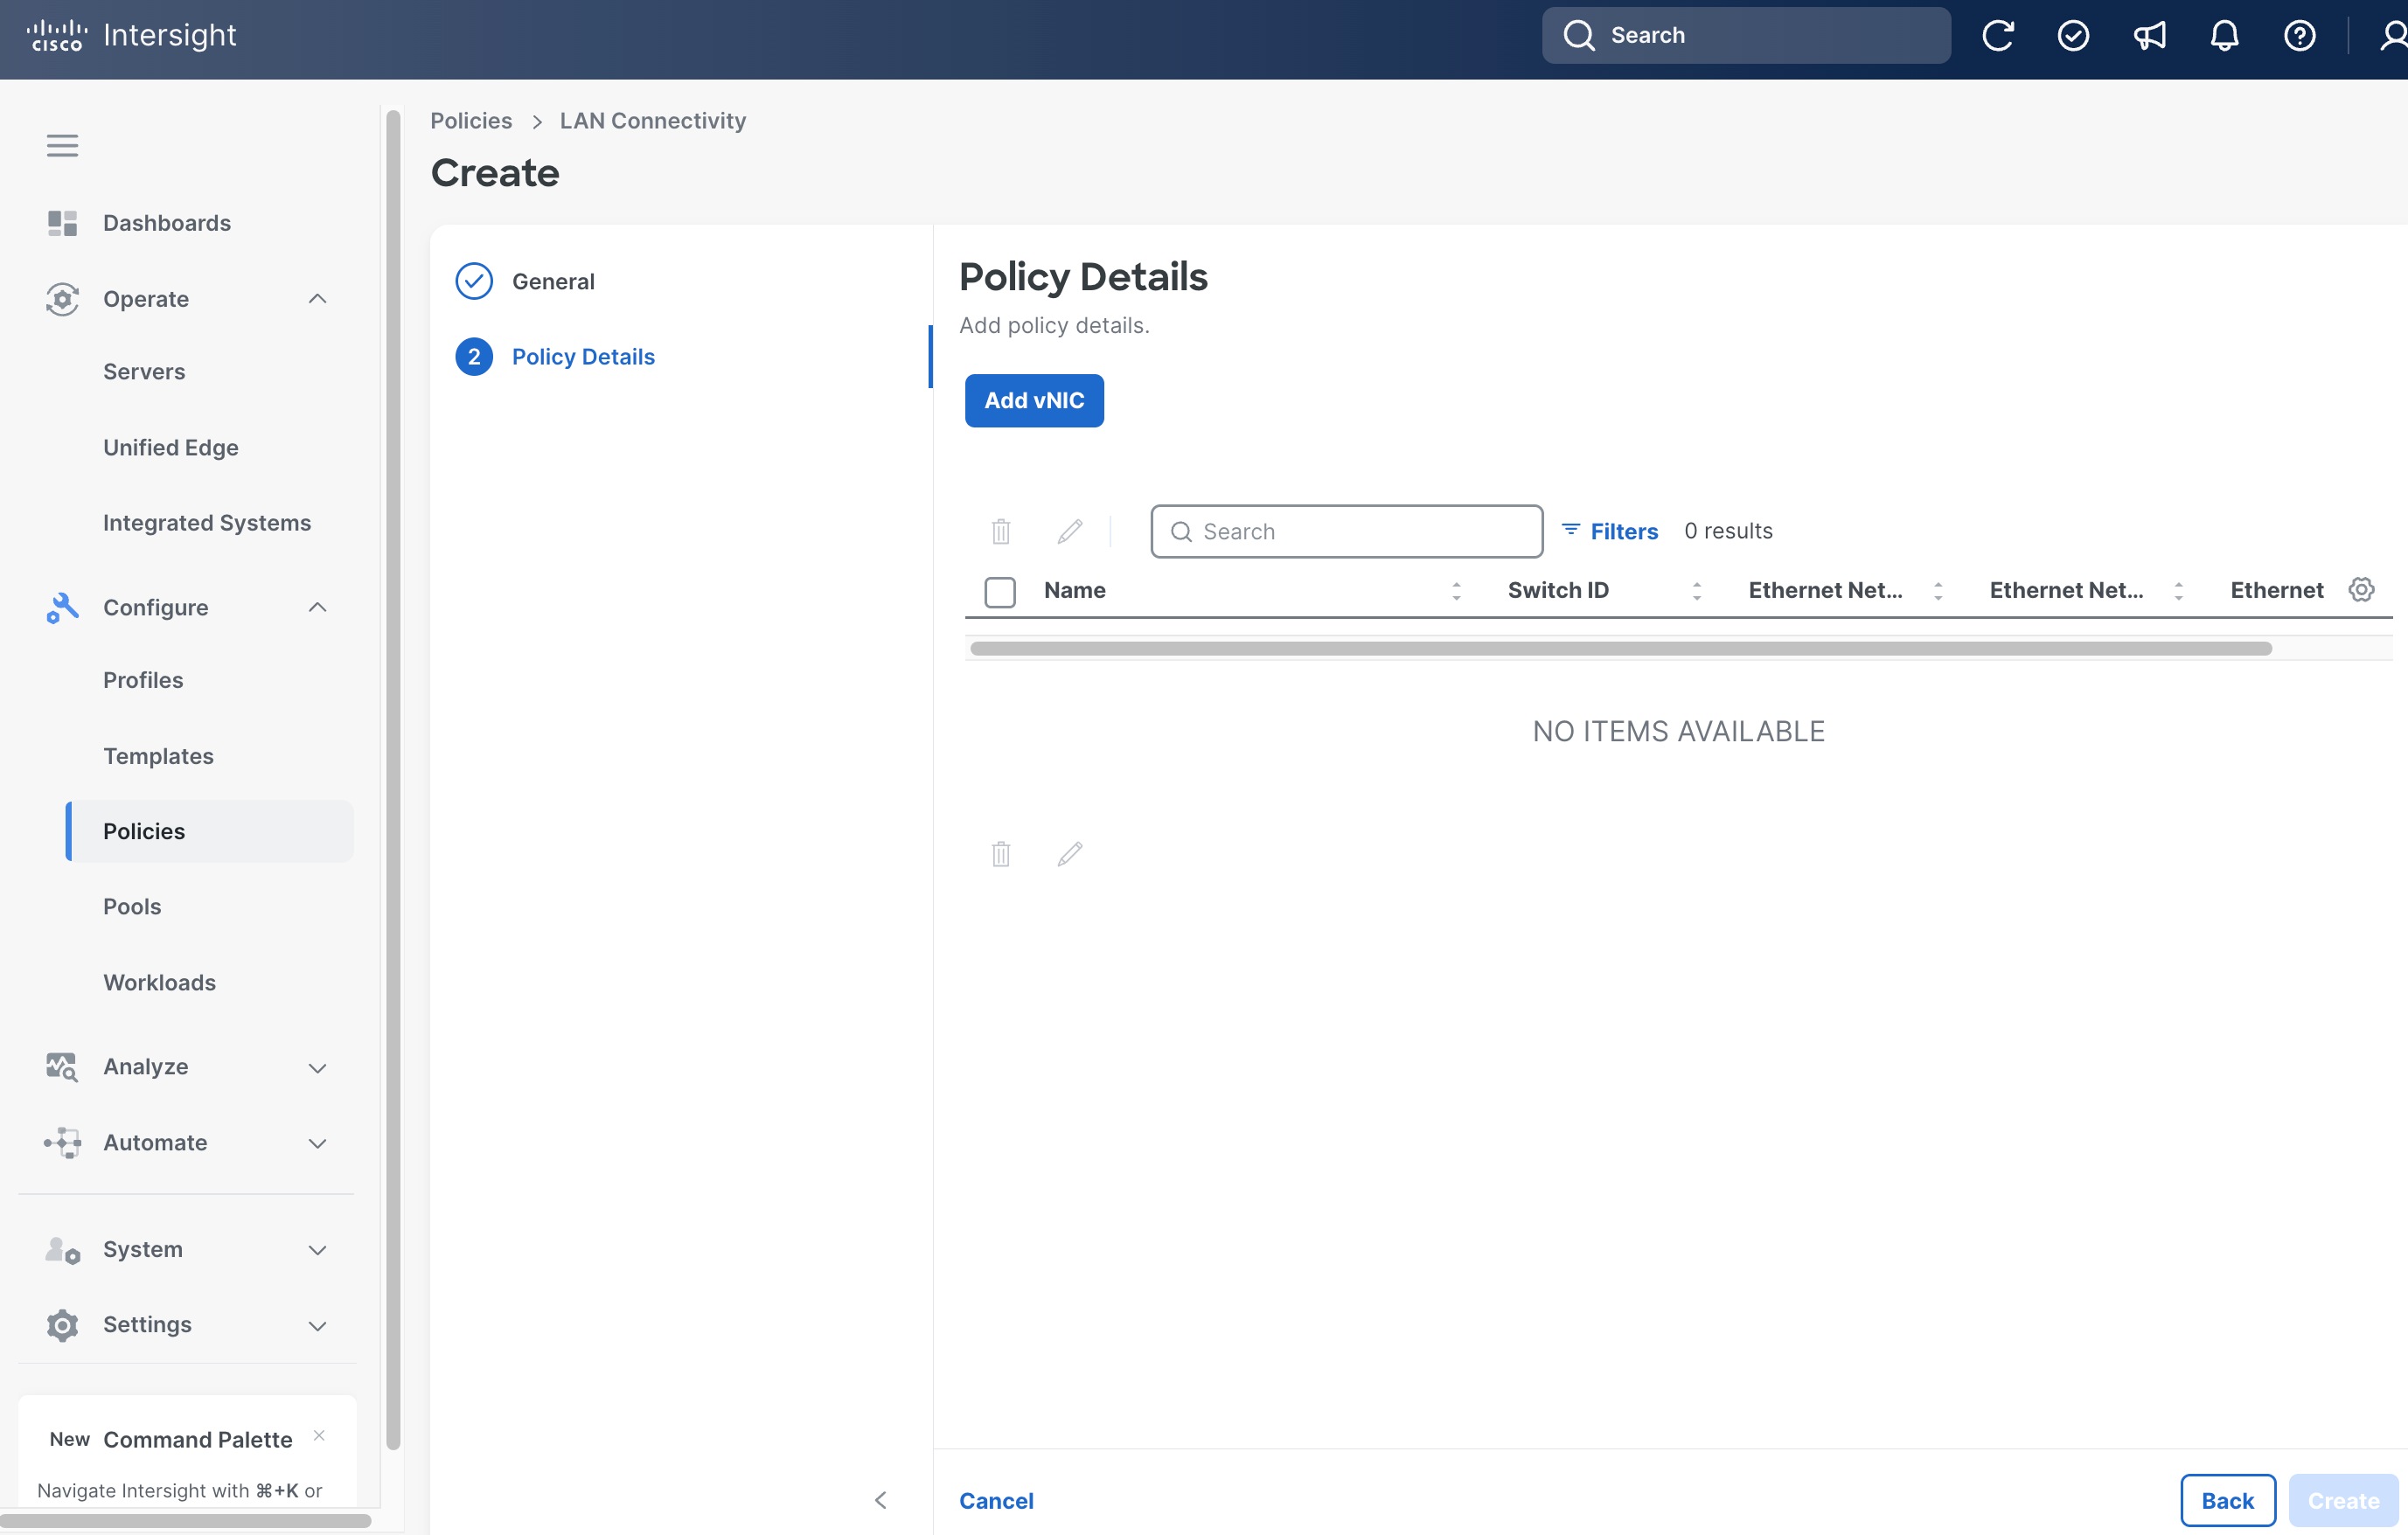Open the Workloads menu item

(159, 983)
